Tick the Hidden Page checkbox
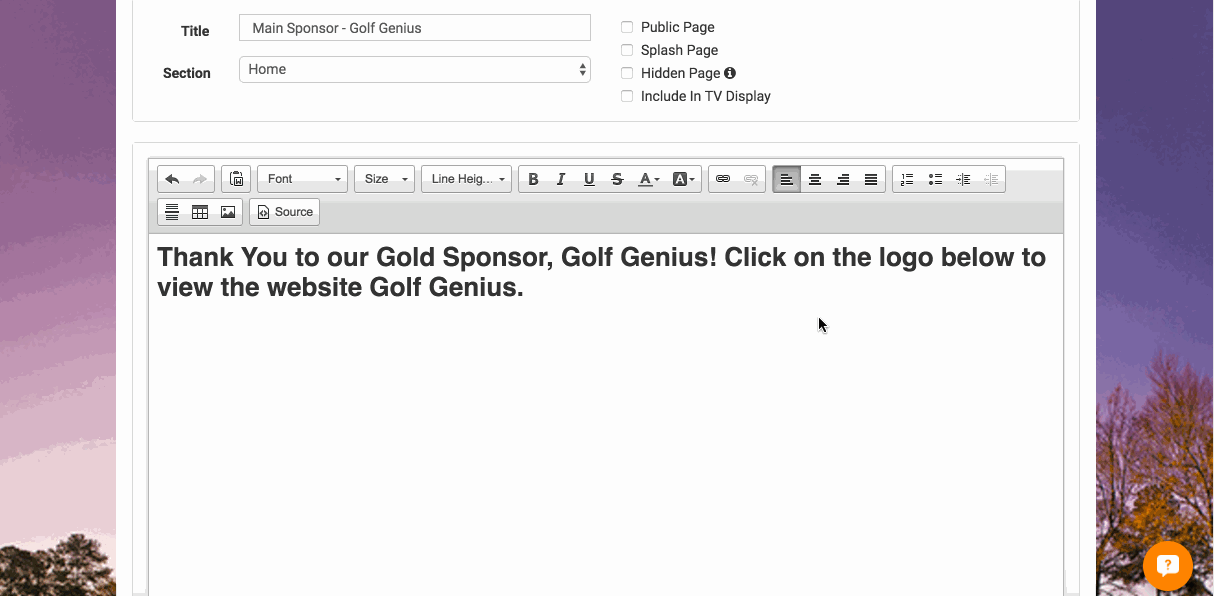1214x596 pixels. (x=627, y=73)
